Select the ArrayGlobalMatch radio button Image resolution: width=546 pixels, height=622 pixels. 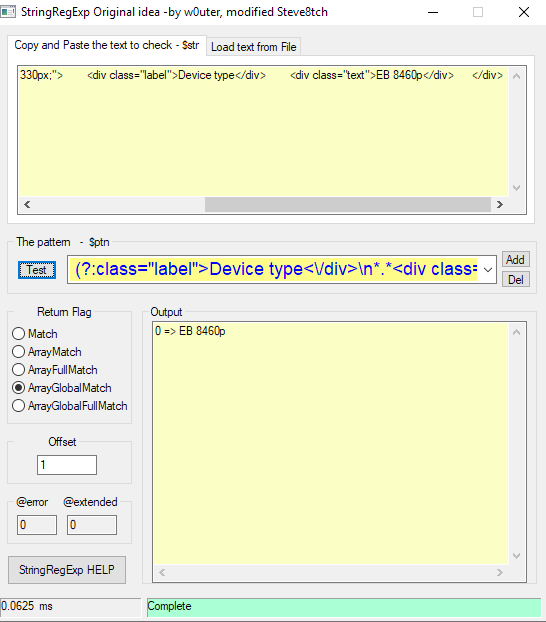click(62, 388)
